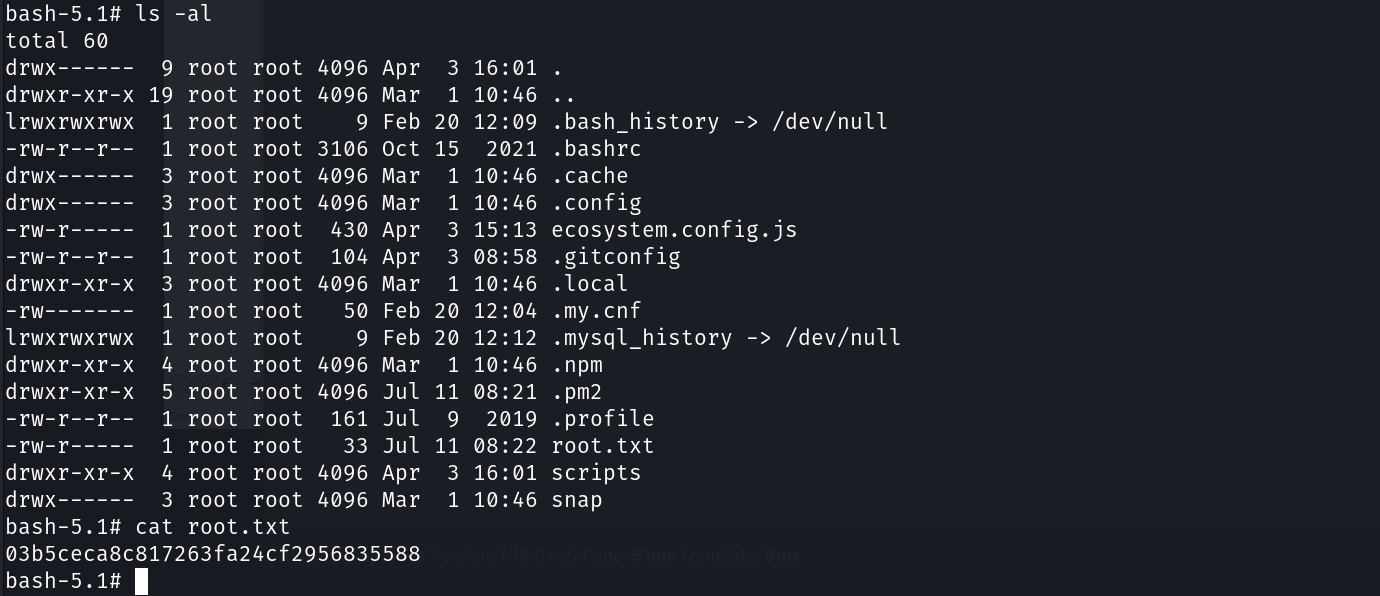Click the .bashrc file entry
1380x596 pixels.
click(x=596, y=149)
